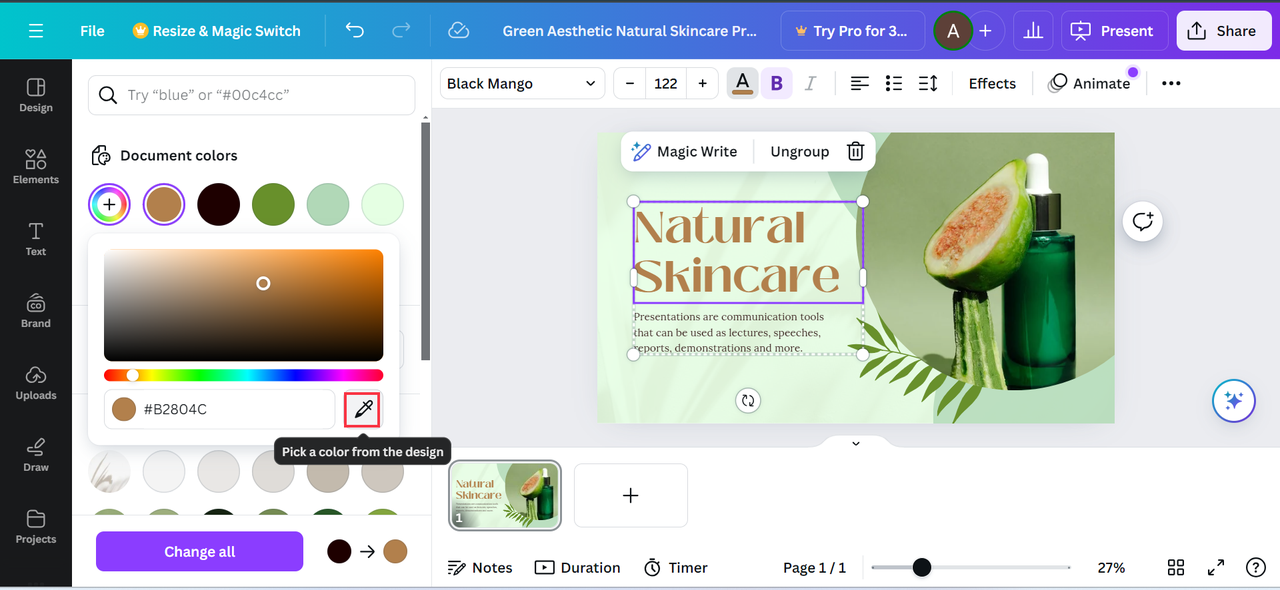This screenshot has height=590, width=1280.
Task: Increase font size with plus button
Action: (702, 83)
